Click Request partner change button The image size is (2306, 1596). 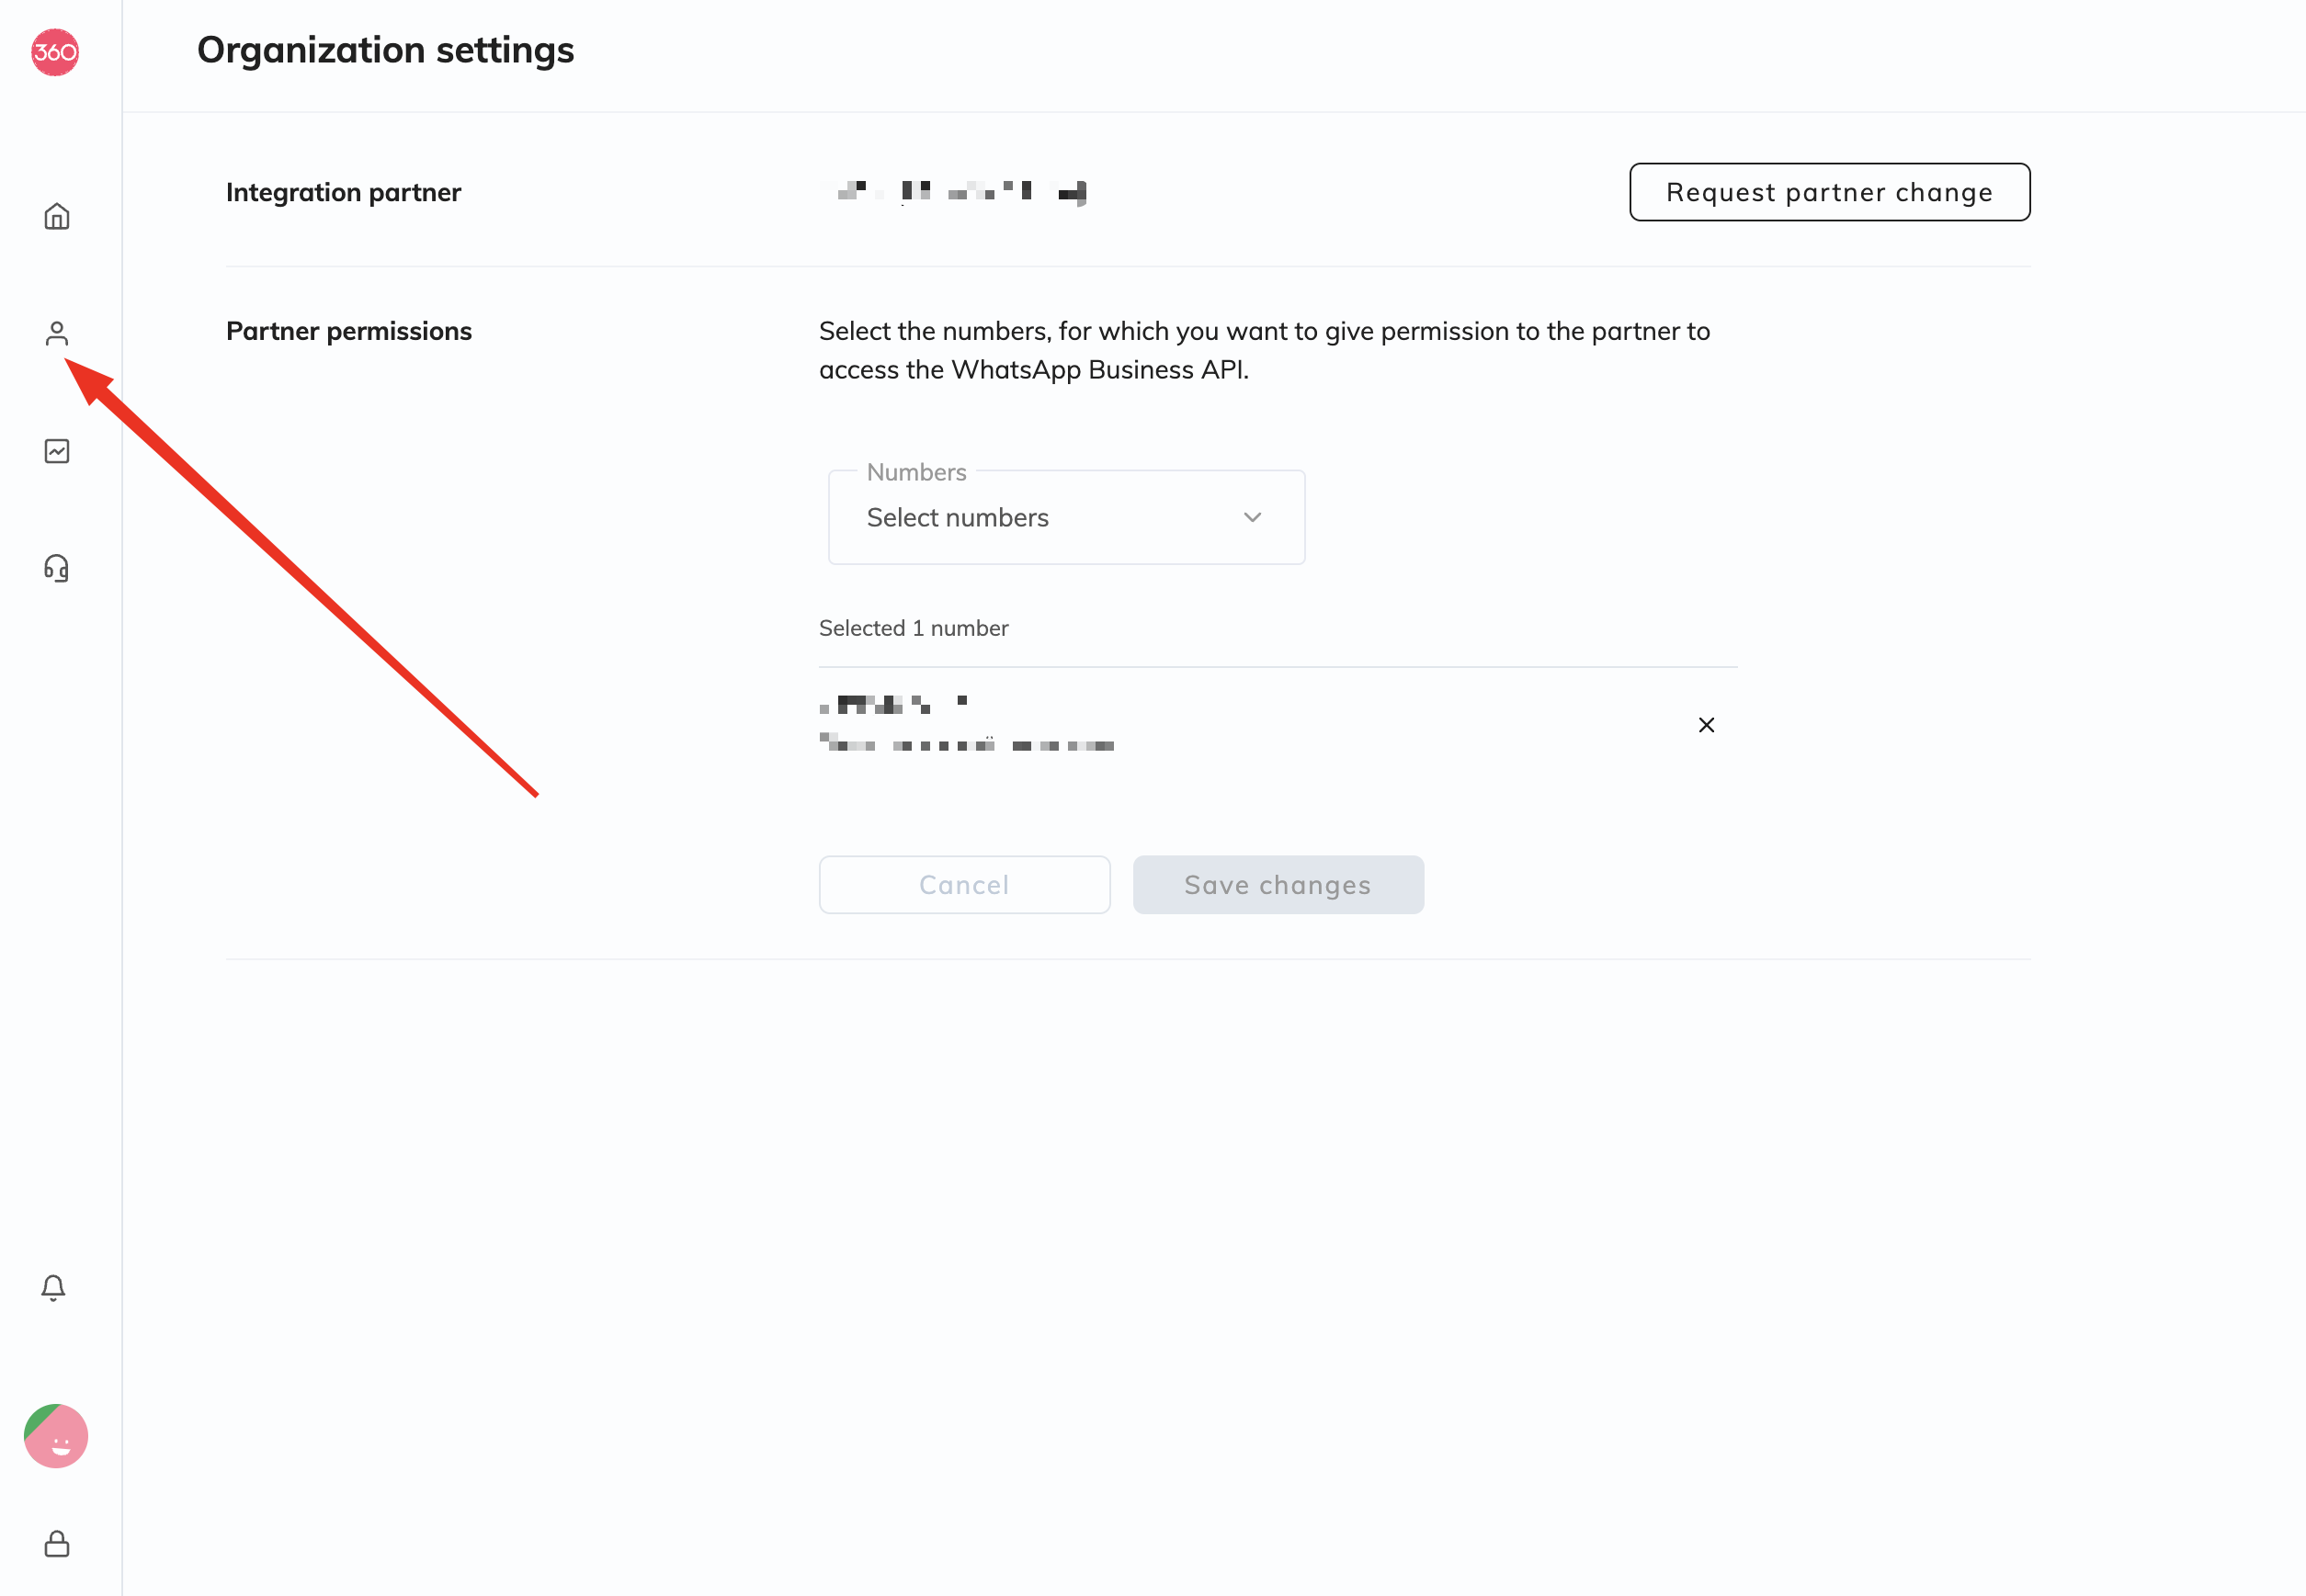(1829, 192)
